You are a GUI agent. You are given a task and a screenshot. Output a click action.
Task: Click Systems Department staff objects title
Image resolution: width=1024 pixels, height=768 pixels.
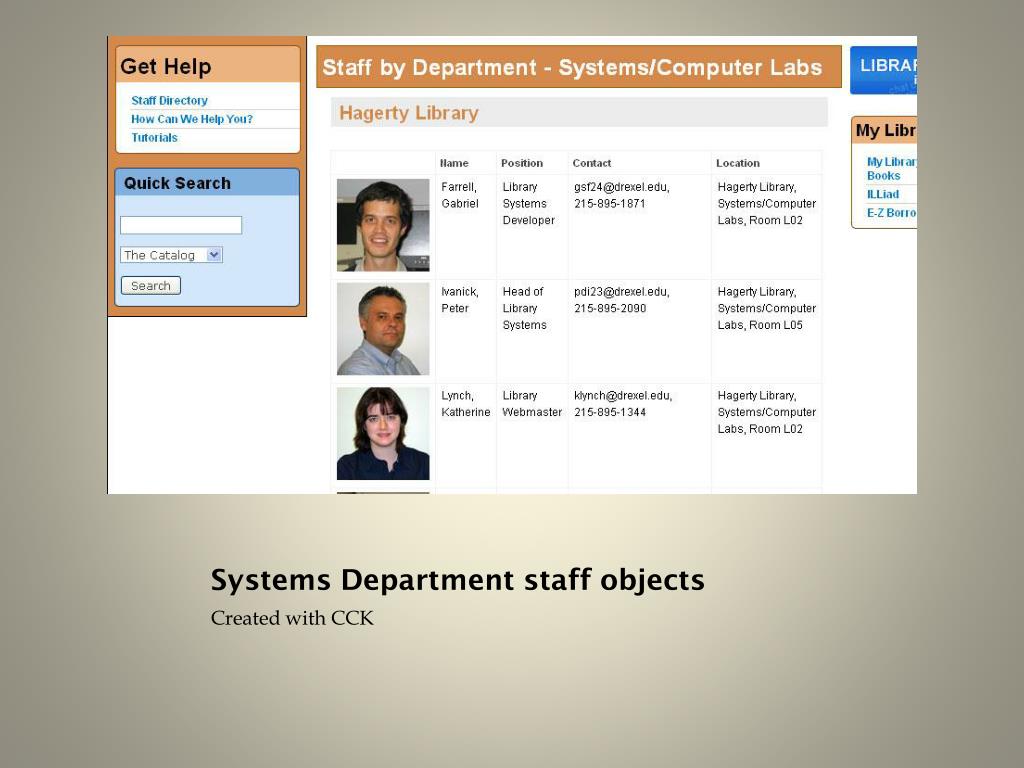[x=457, y=580]
